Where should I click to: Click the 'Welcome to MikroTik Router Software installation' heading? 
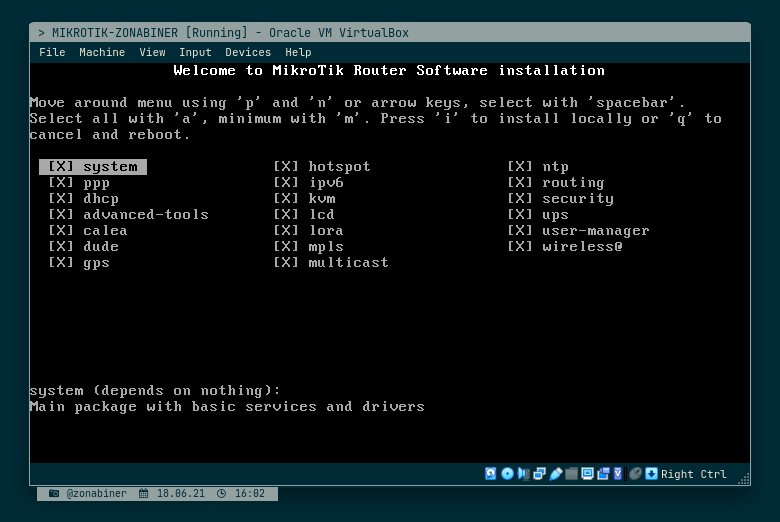coord(389,70)
